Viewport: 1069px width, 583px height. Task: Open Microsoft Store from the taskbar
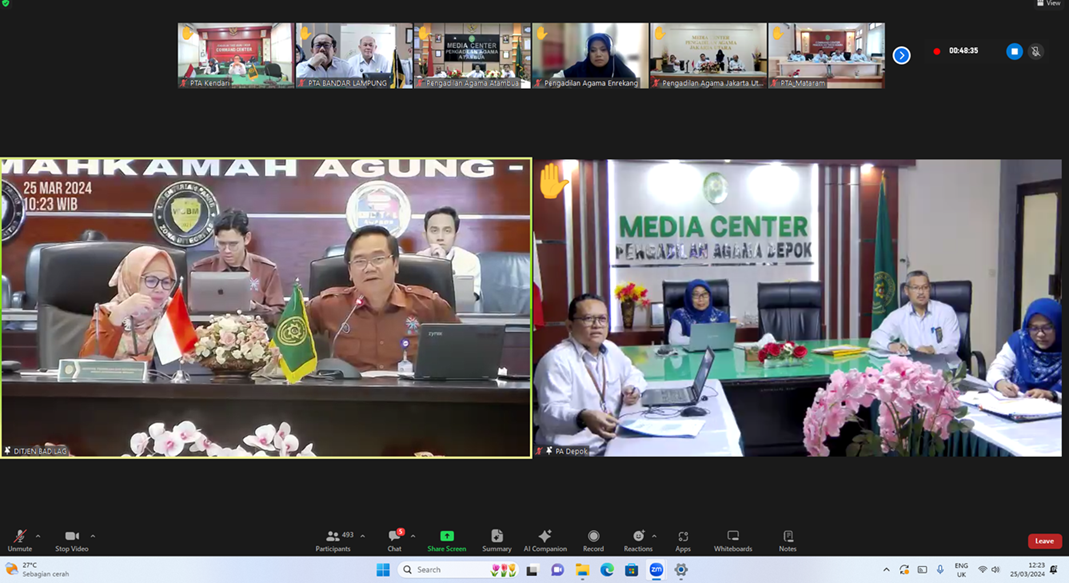(x=631, y=569)
